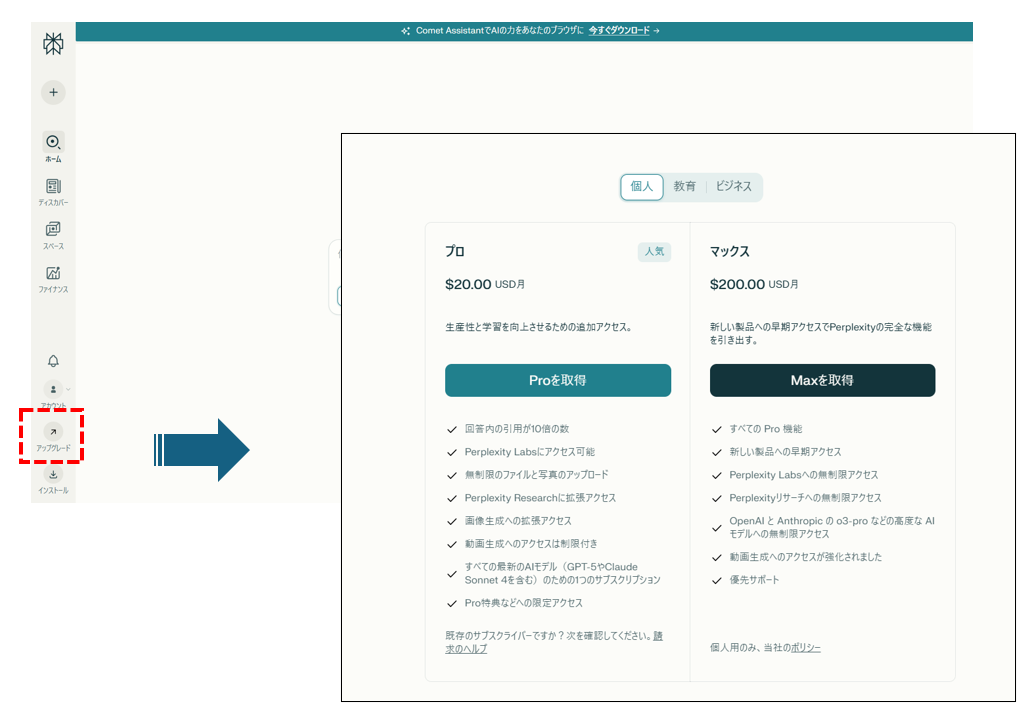Open the Home (ホーム) search icon
The image size is (1032, 716).
pyautogui.click(x=53, y=142)
